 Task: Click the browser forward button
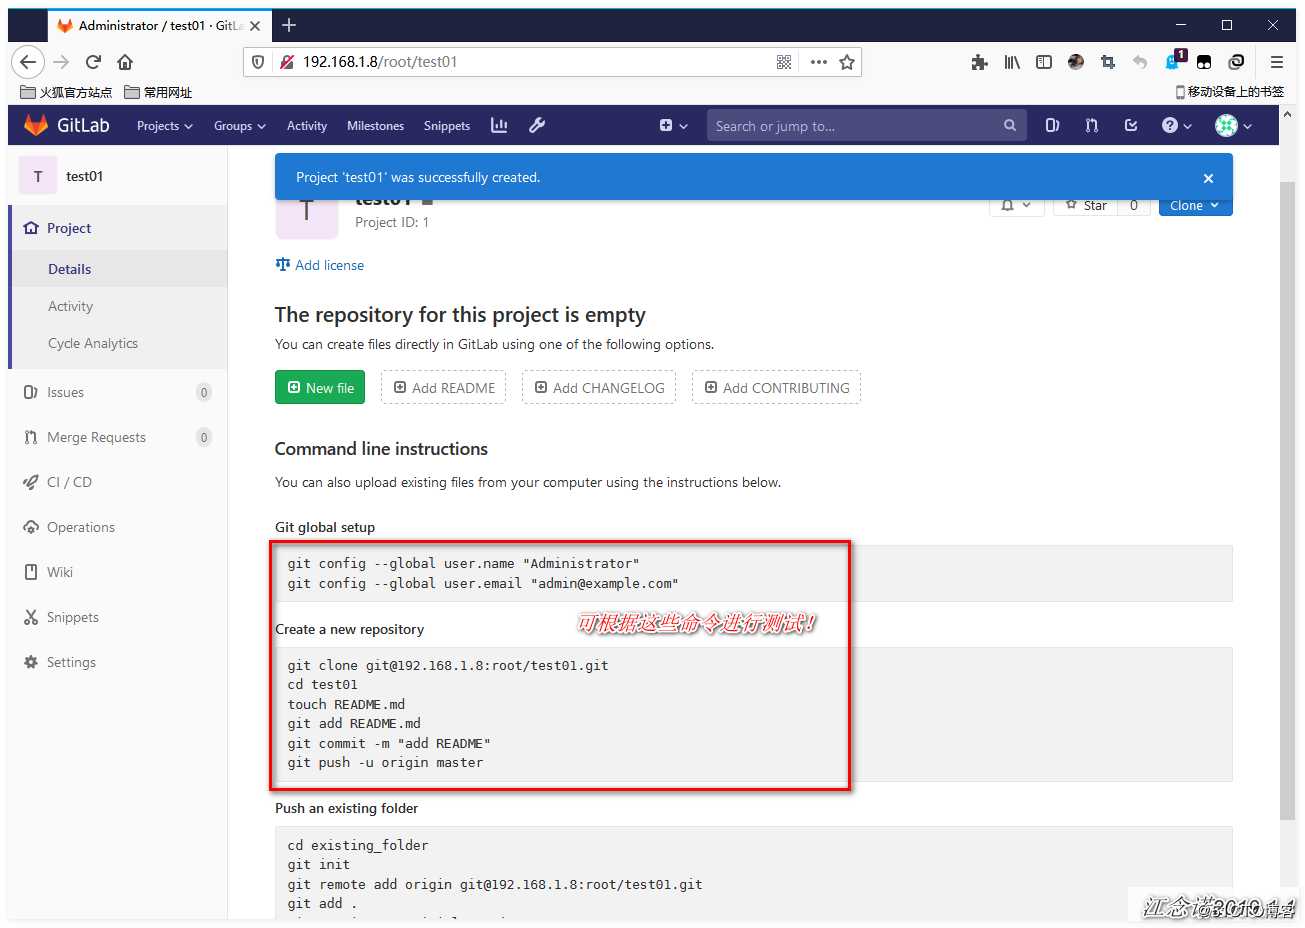(61, 62)
